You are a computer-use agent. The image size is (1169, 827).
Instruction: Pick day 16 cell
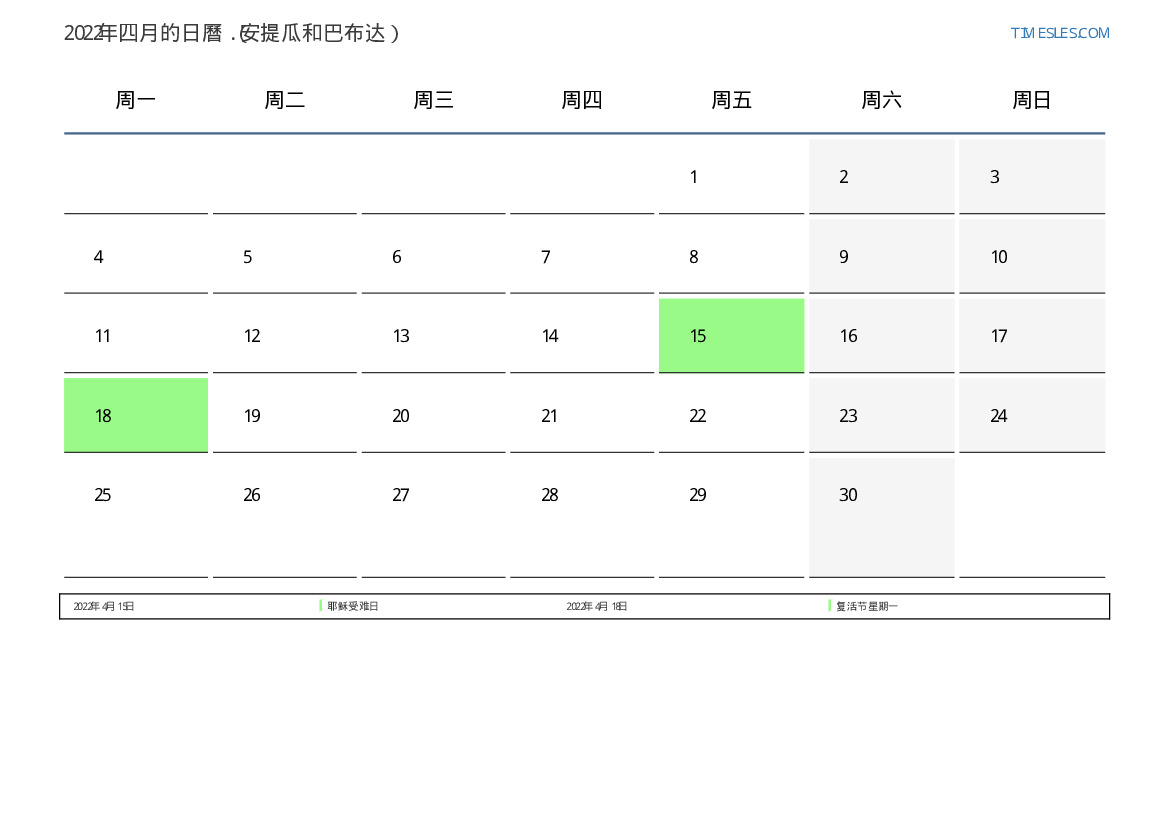point(881,336)
